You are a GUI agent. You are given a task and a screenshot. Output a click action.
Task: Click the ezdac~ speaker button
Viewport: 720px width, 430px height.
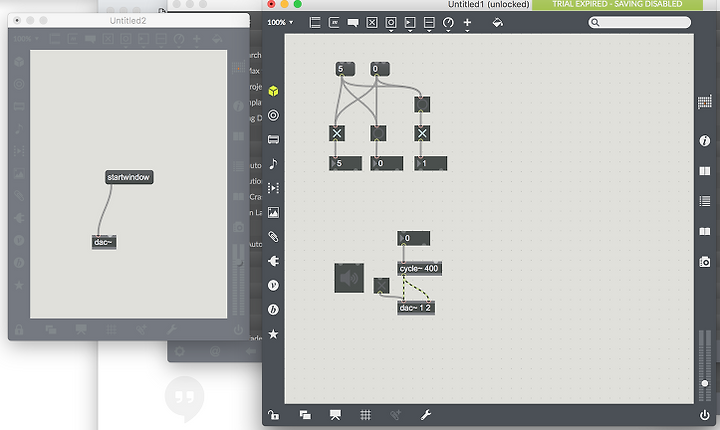point(349,278)
